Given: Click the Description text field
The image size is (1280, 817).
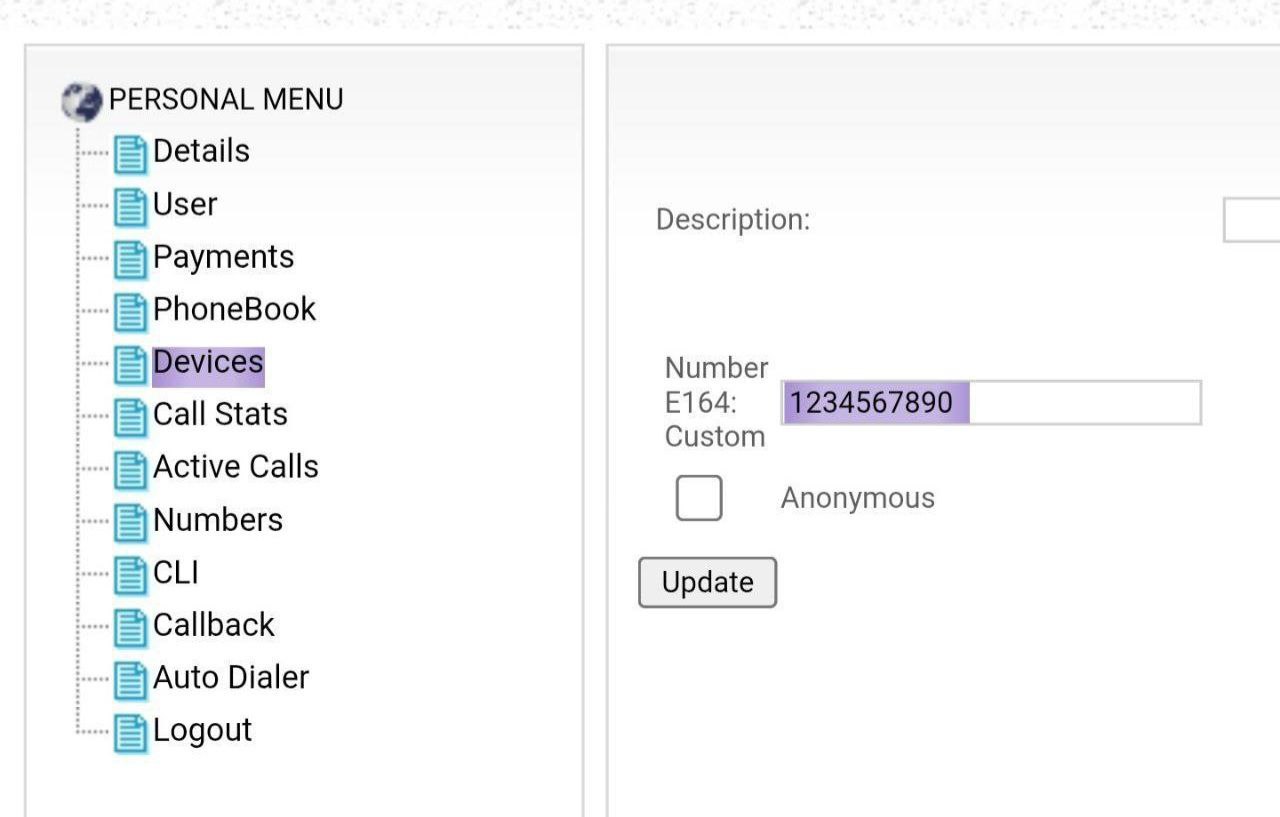Looking at the screenshot, I should 1252,220.
